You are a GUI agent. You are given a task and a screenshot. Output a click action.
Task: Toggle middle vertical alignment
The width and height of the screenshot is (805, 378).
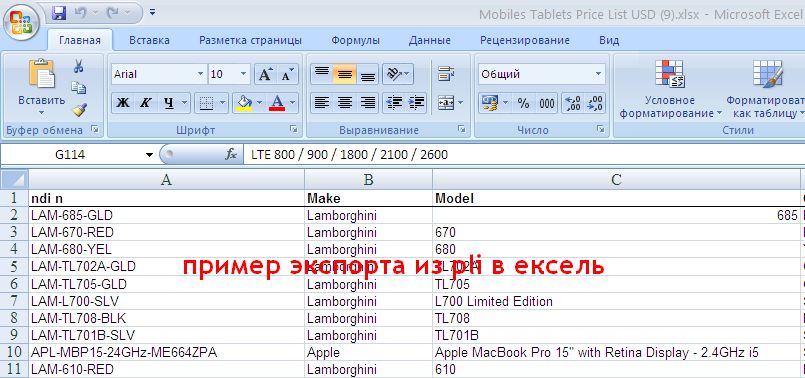point(344,74)
